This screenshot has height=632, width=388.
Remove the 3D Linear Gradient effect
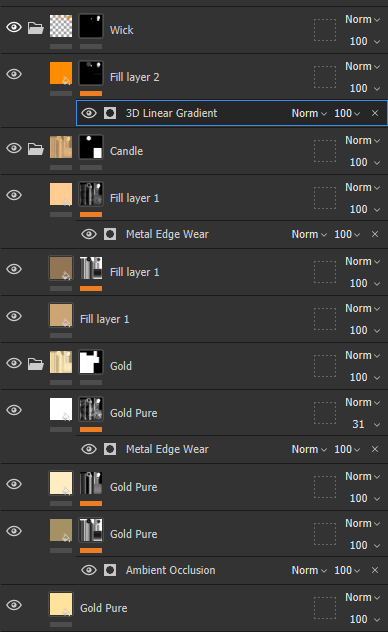coord(375,113)
